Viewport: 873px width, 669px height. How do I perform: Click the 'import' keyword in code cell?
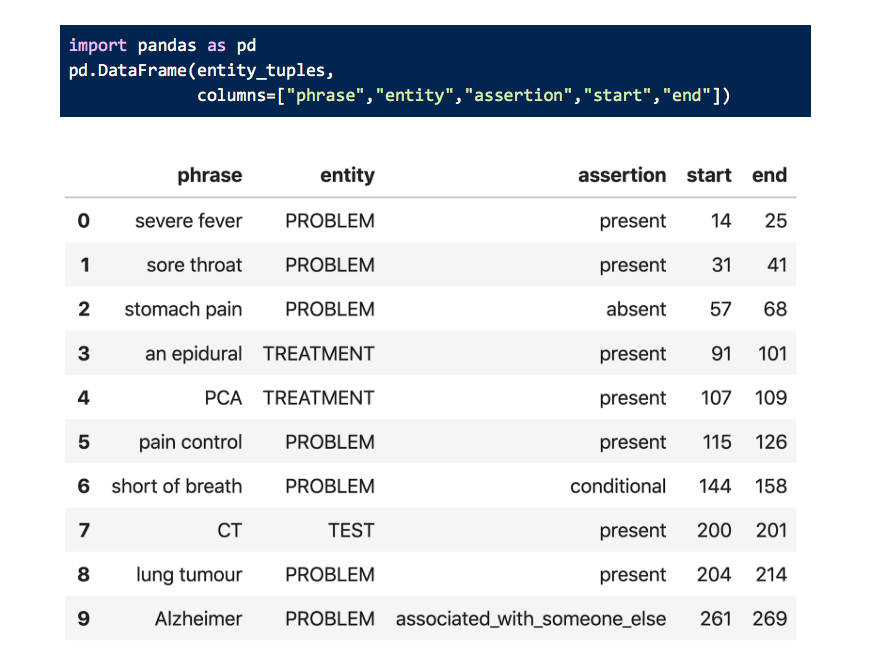click(97, 45)
